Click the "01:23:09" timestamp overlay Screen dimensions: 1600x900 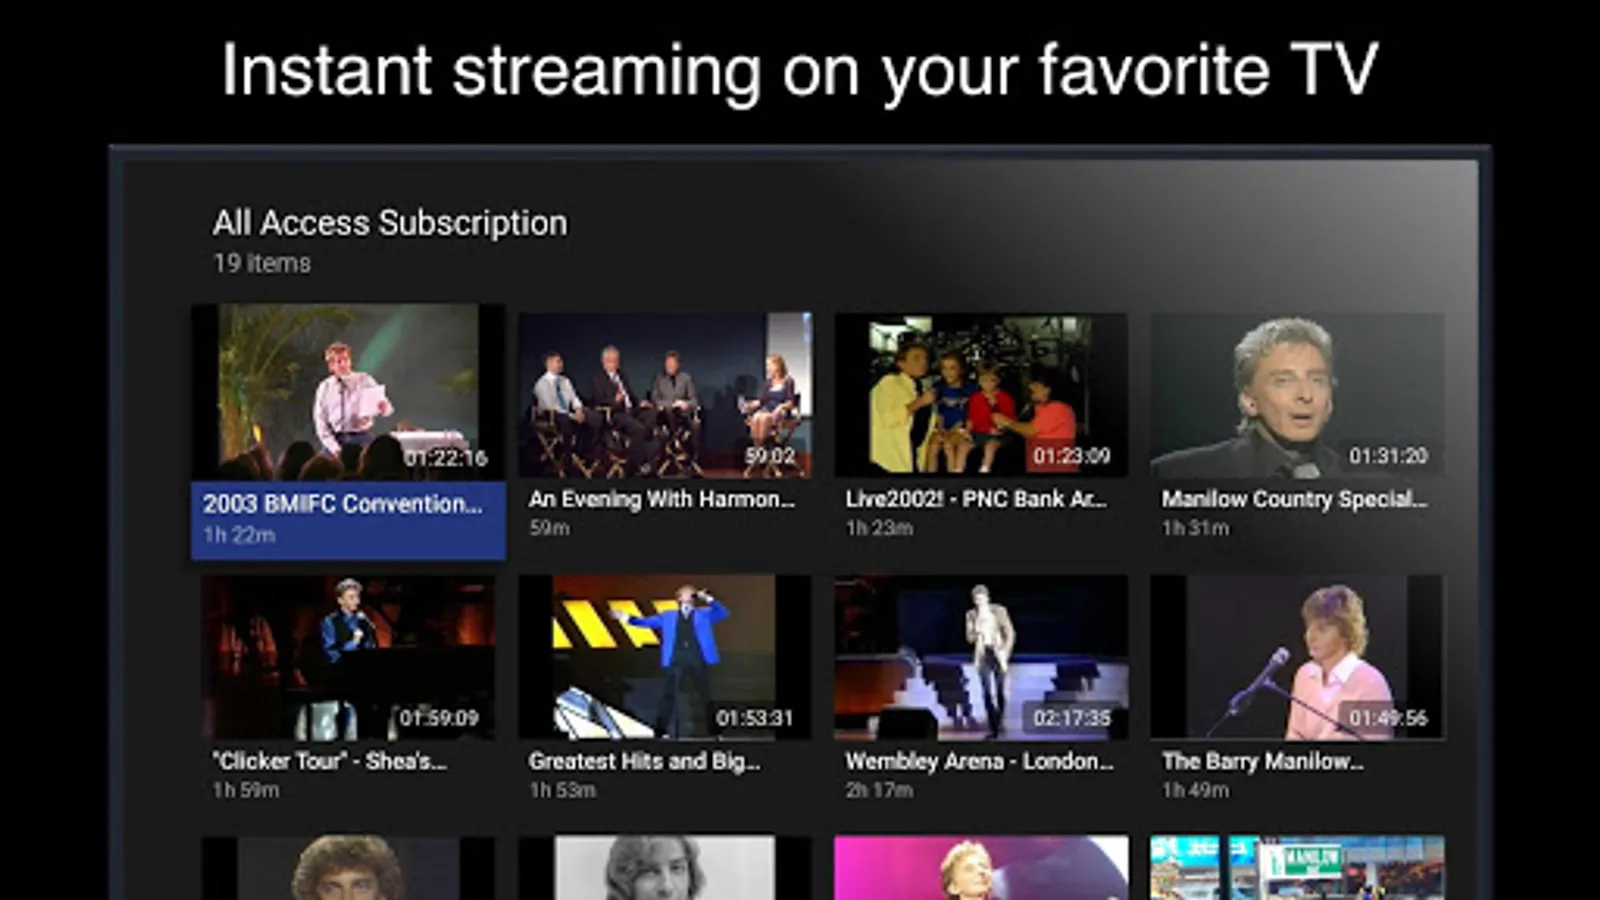(1072, 456)
